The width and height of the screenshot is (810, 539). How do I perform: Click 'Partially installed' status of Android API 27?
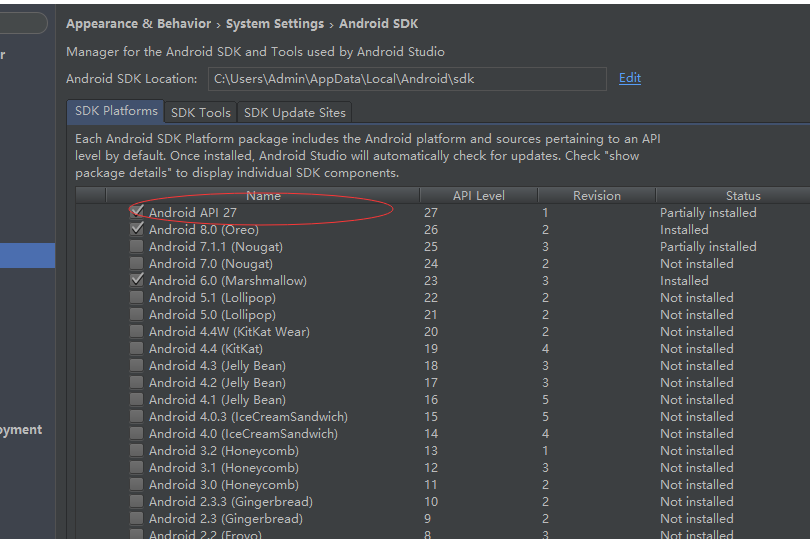point(708,212)
